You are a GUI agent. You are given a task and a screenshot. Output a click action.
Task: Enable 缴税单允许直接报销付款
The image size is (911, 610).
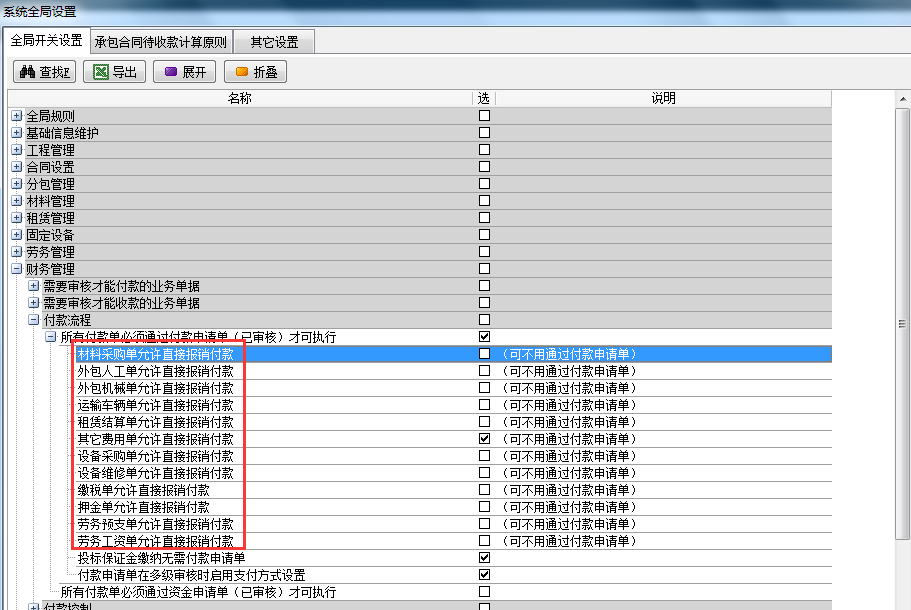pos(484,489)
